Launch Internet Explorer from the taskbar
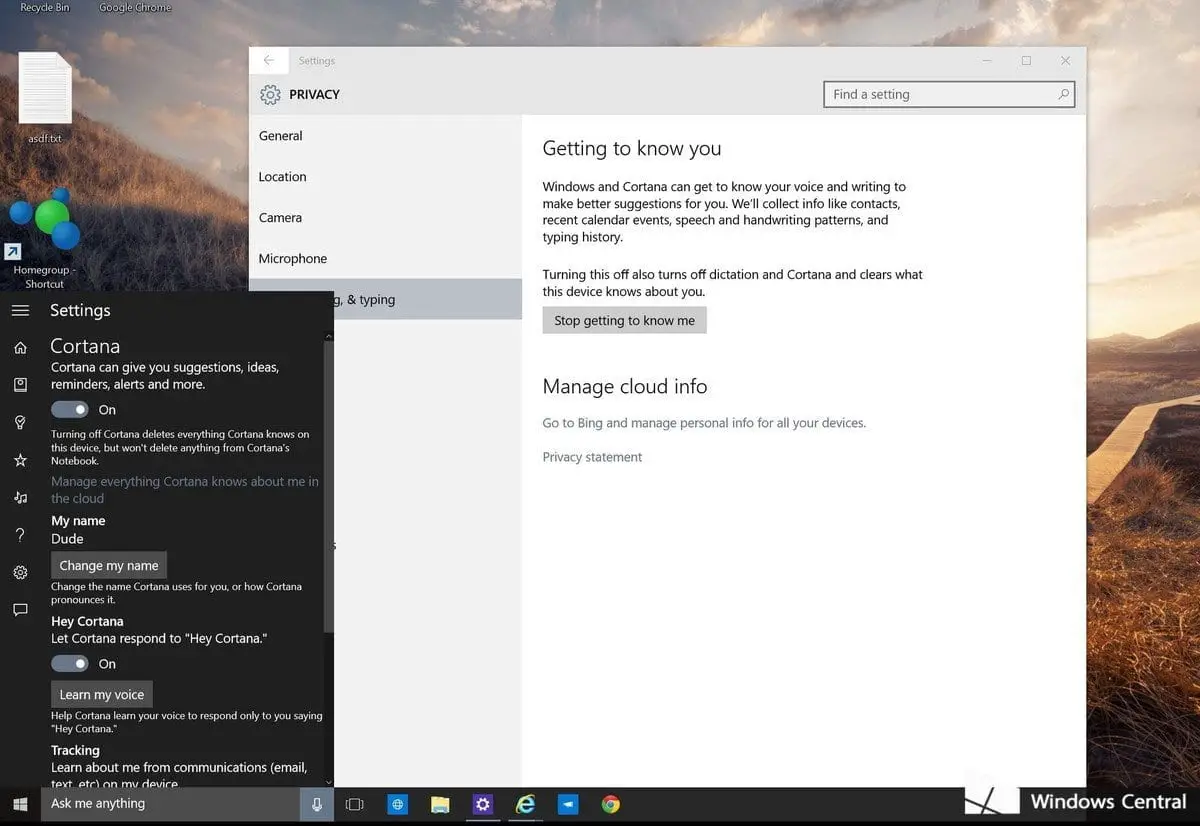This screenshot has height=826, width=1200. (x=525, y=804)
